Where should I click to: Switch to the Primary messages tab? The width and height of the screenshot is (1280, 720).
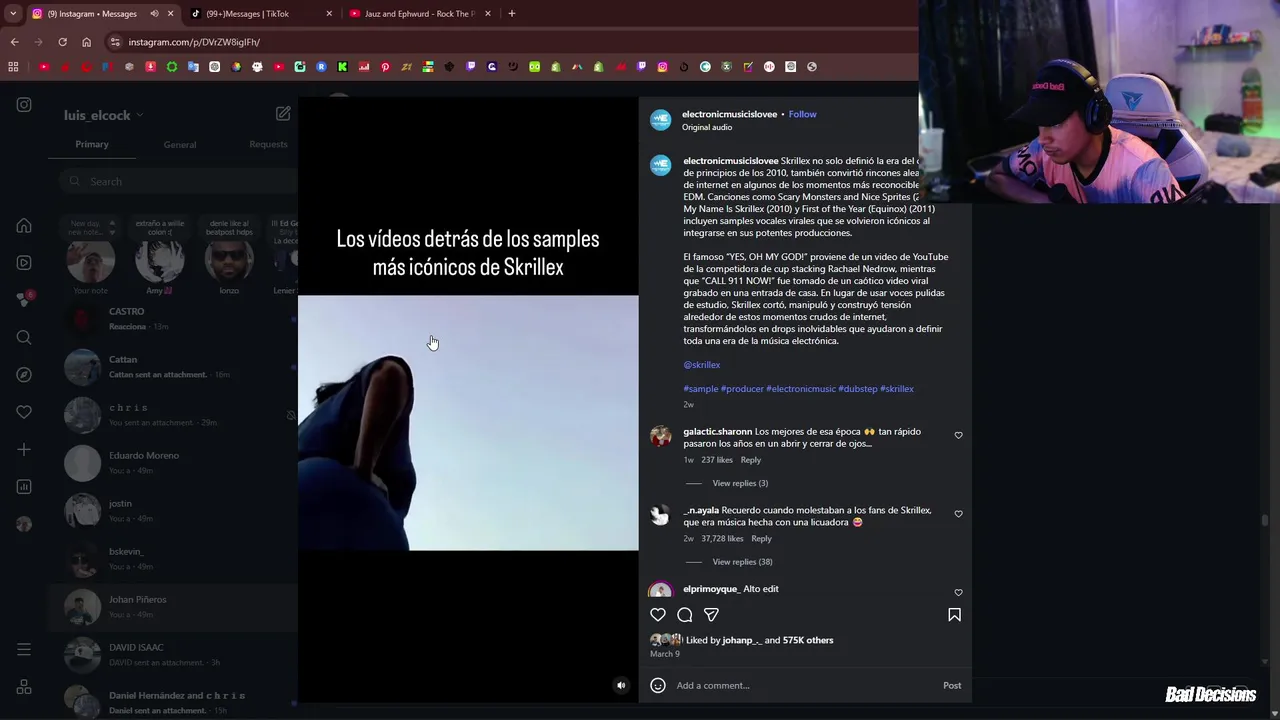pyautogui.click(x=92, y=144)
